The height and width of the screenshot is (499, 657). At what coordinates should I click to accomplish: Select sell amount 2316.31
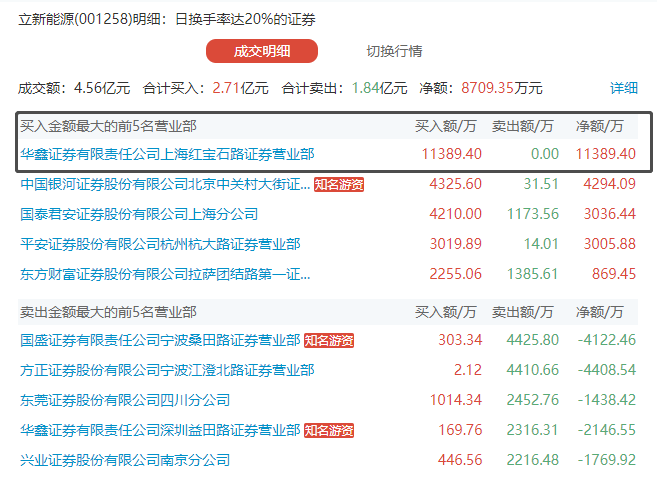(533, 430)
